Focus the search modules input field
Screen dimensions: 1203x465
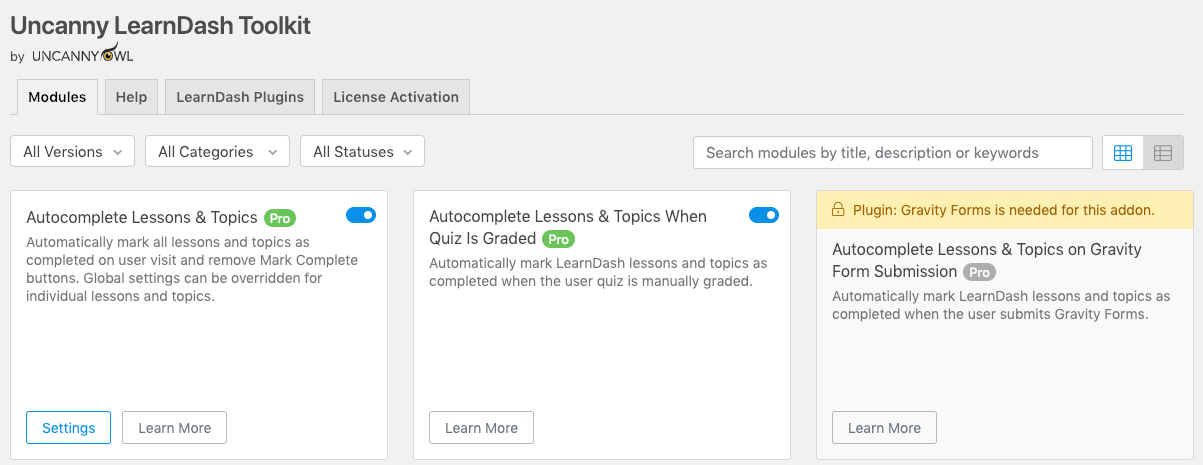tap(892, 153)
